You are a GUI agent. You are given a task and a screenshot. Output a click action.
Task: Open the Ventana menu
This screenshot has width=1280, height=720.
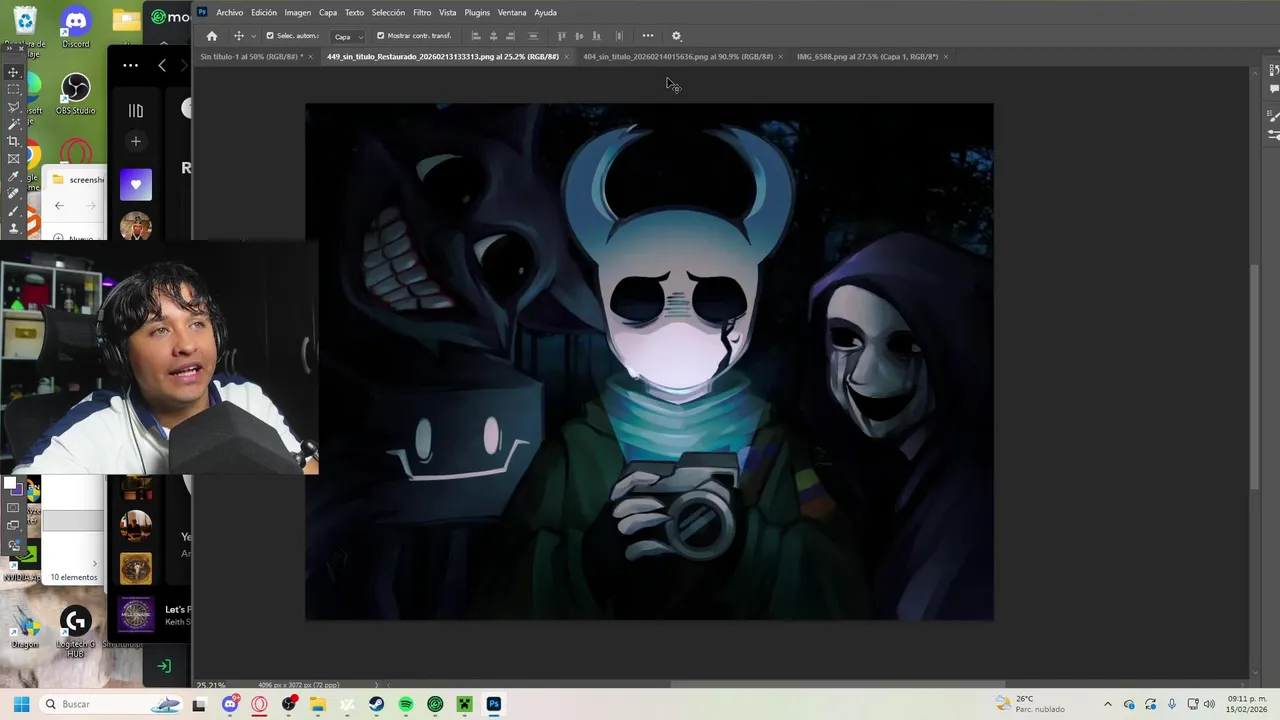point(512,13)
